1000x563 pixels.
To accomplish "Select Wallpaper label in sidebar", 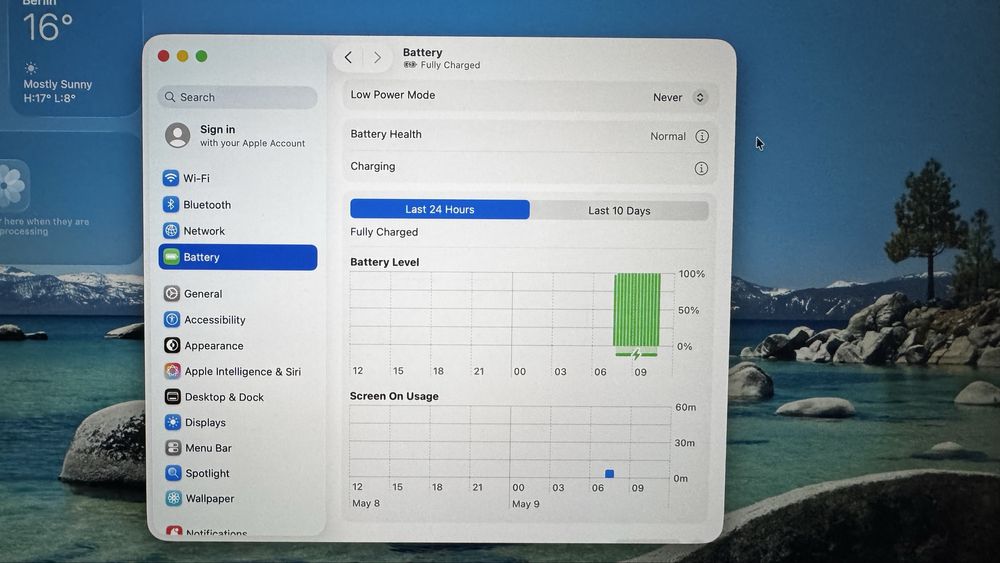I will (210, 498).
